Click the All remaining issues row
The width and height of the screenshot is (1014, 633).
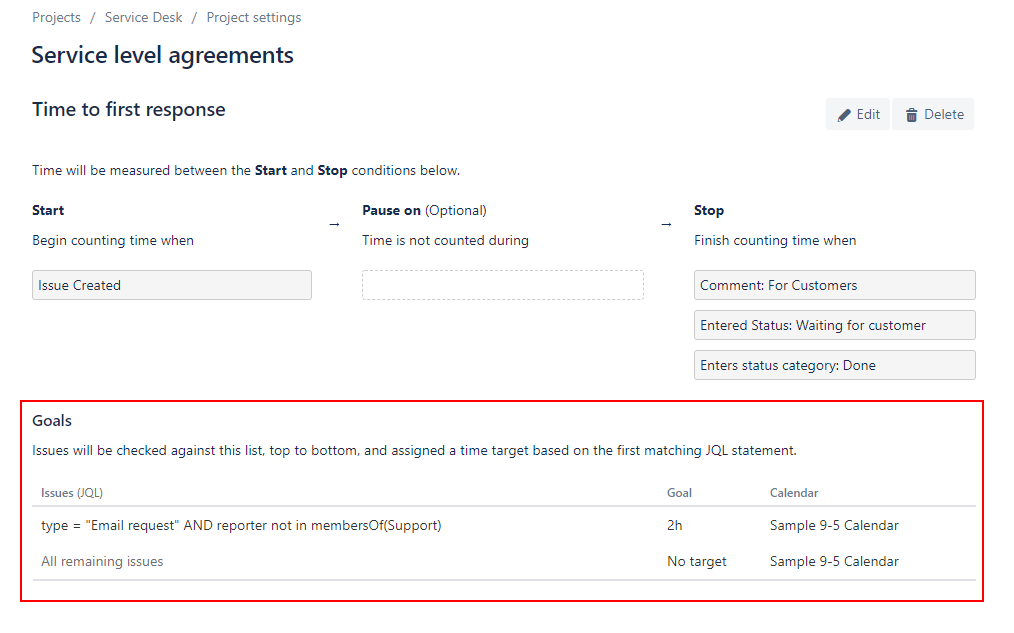pyautogui.click(x=504, y=561)
